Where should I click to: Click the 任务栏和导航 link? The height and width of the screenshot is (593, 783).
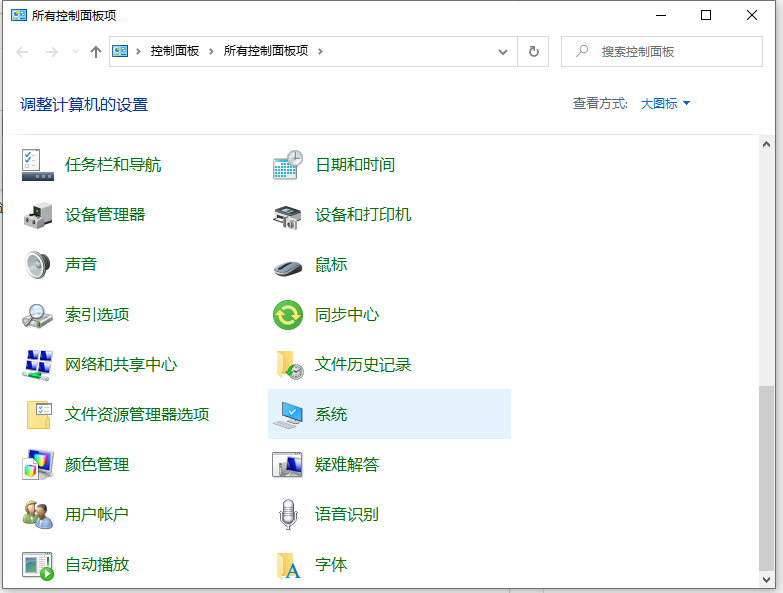[x=113, y=165]
